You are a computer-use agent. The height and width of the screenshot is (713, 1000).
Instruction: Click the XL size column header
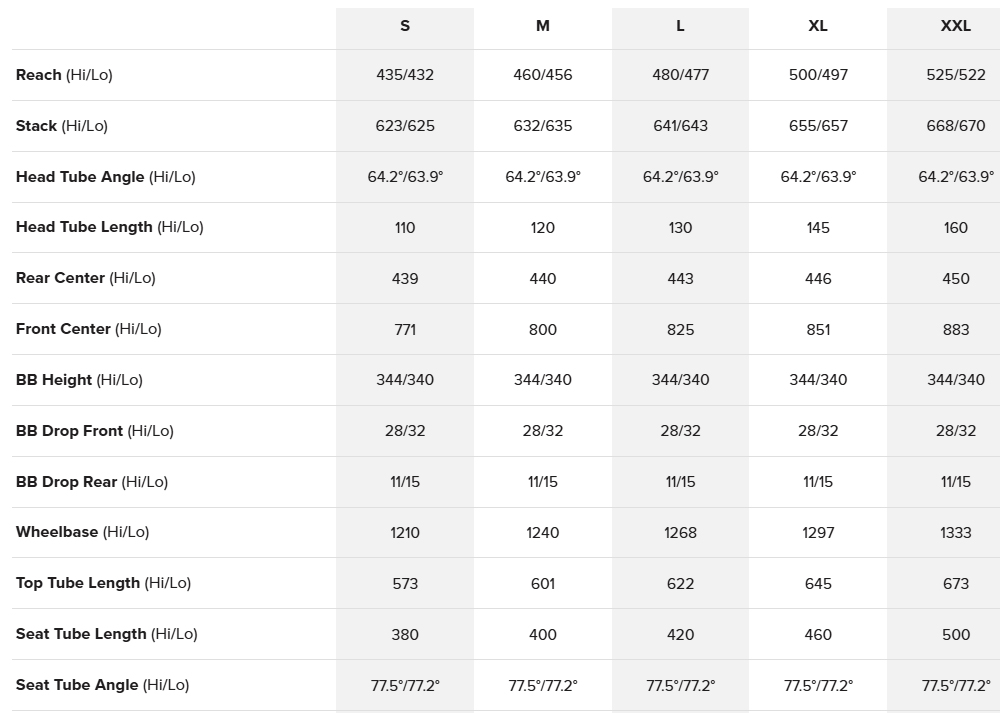pyautogui.click(x=818, y=26)
